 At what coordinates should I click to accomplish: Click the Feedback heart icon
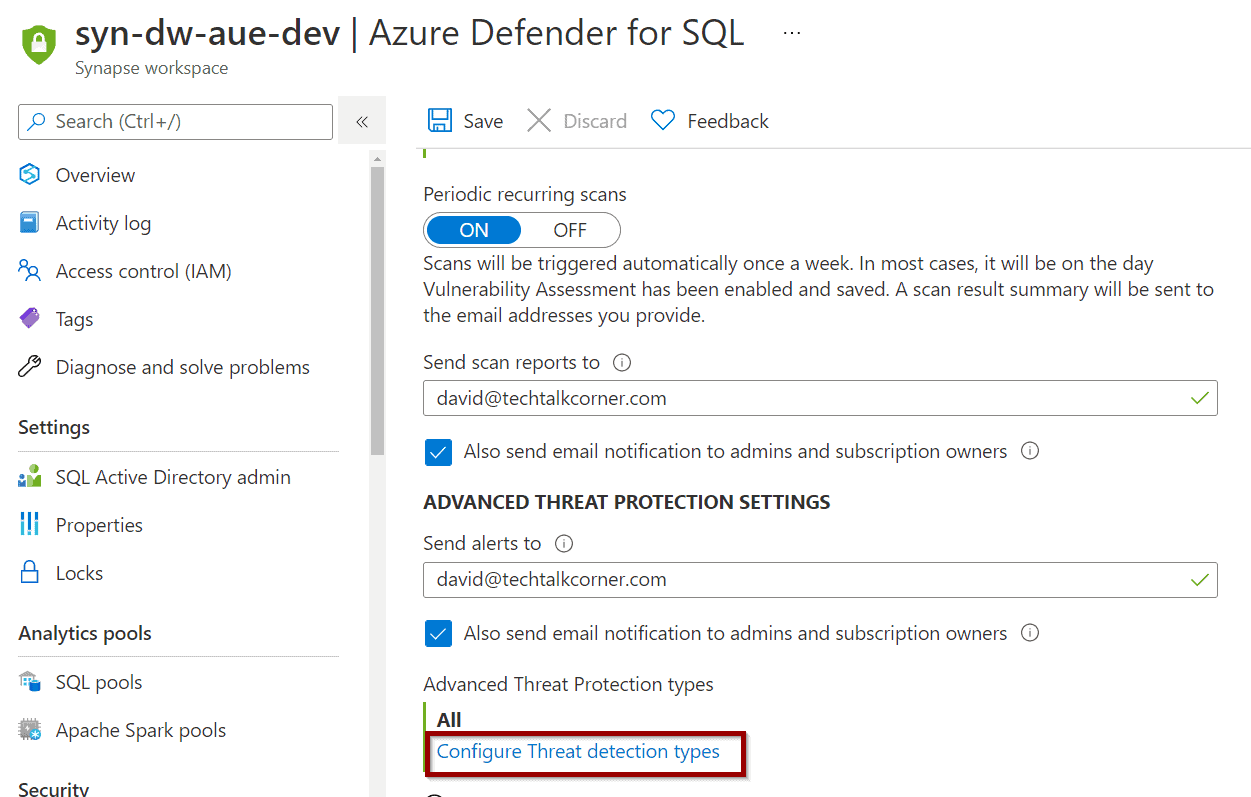tap(663, 121)
